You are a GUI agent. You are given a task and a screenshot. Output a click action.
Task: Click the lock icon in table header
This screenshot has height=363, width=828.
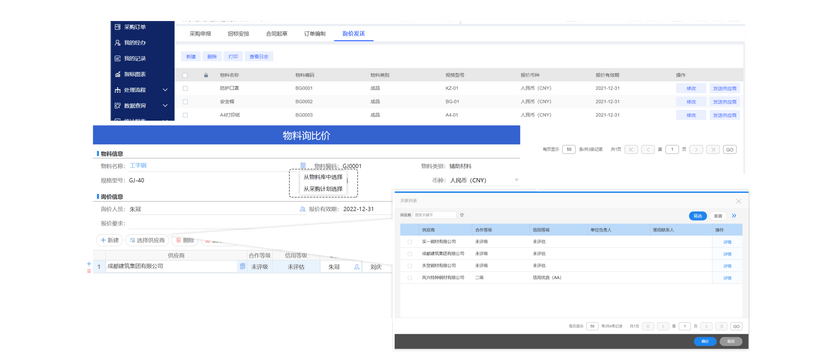click(206, 75)
